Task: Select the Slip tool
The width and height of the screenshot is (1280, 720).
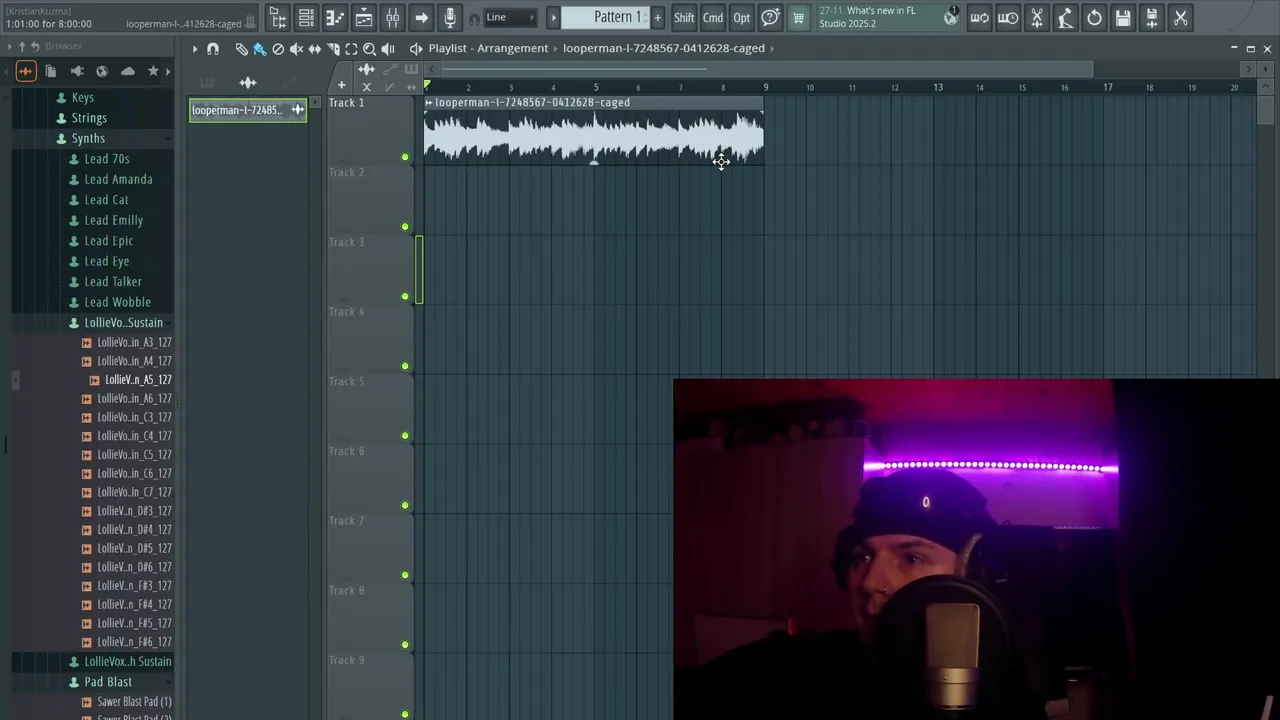Action: (314, 48)
